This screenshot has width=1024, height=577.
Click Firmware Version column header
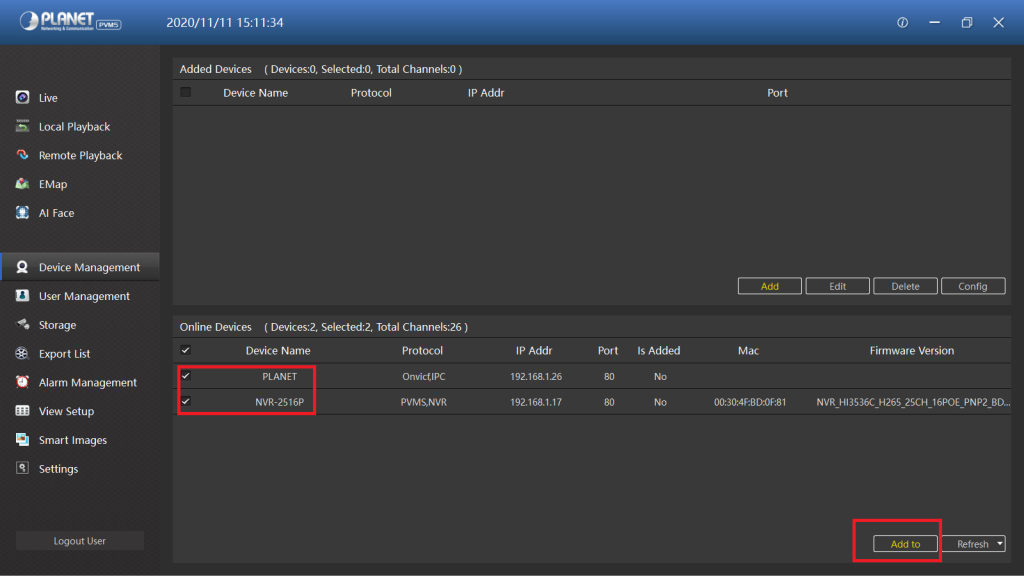tap(912, 351)
